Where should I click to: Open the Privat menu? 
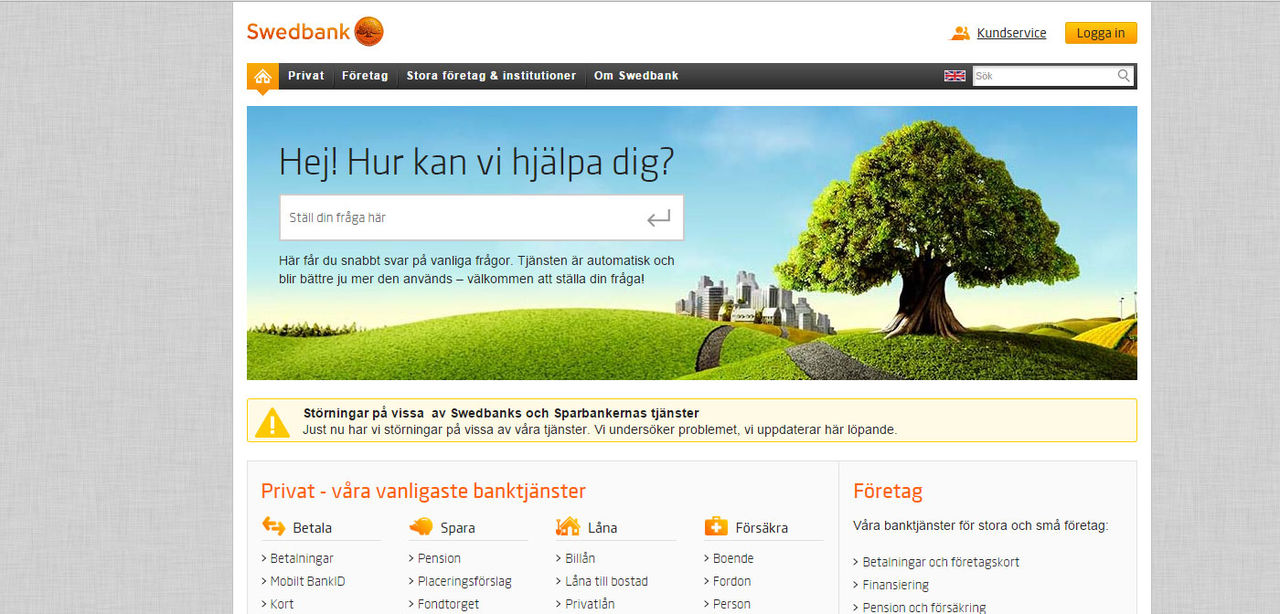(x=306, y=76)
